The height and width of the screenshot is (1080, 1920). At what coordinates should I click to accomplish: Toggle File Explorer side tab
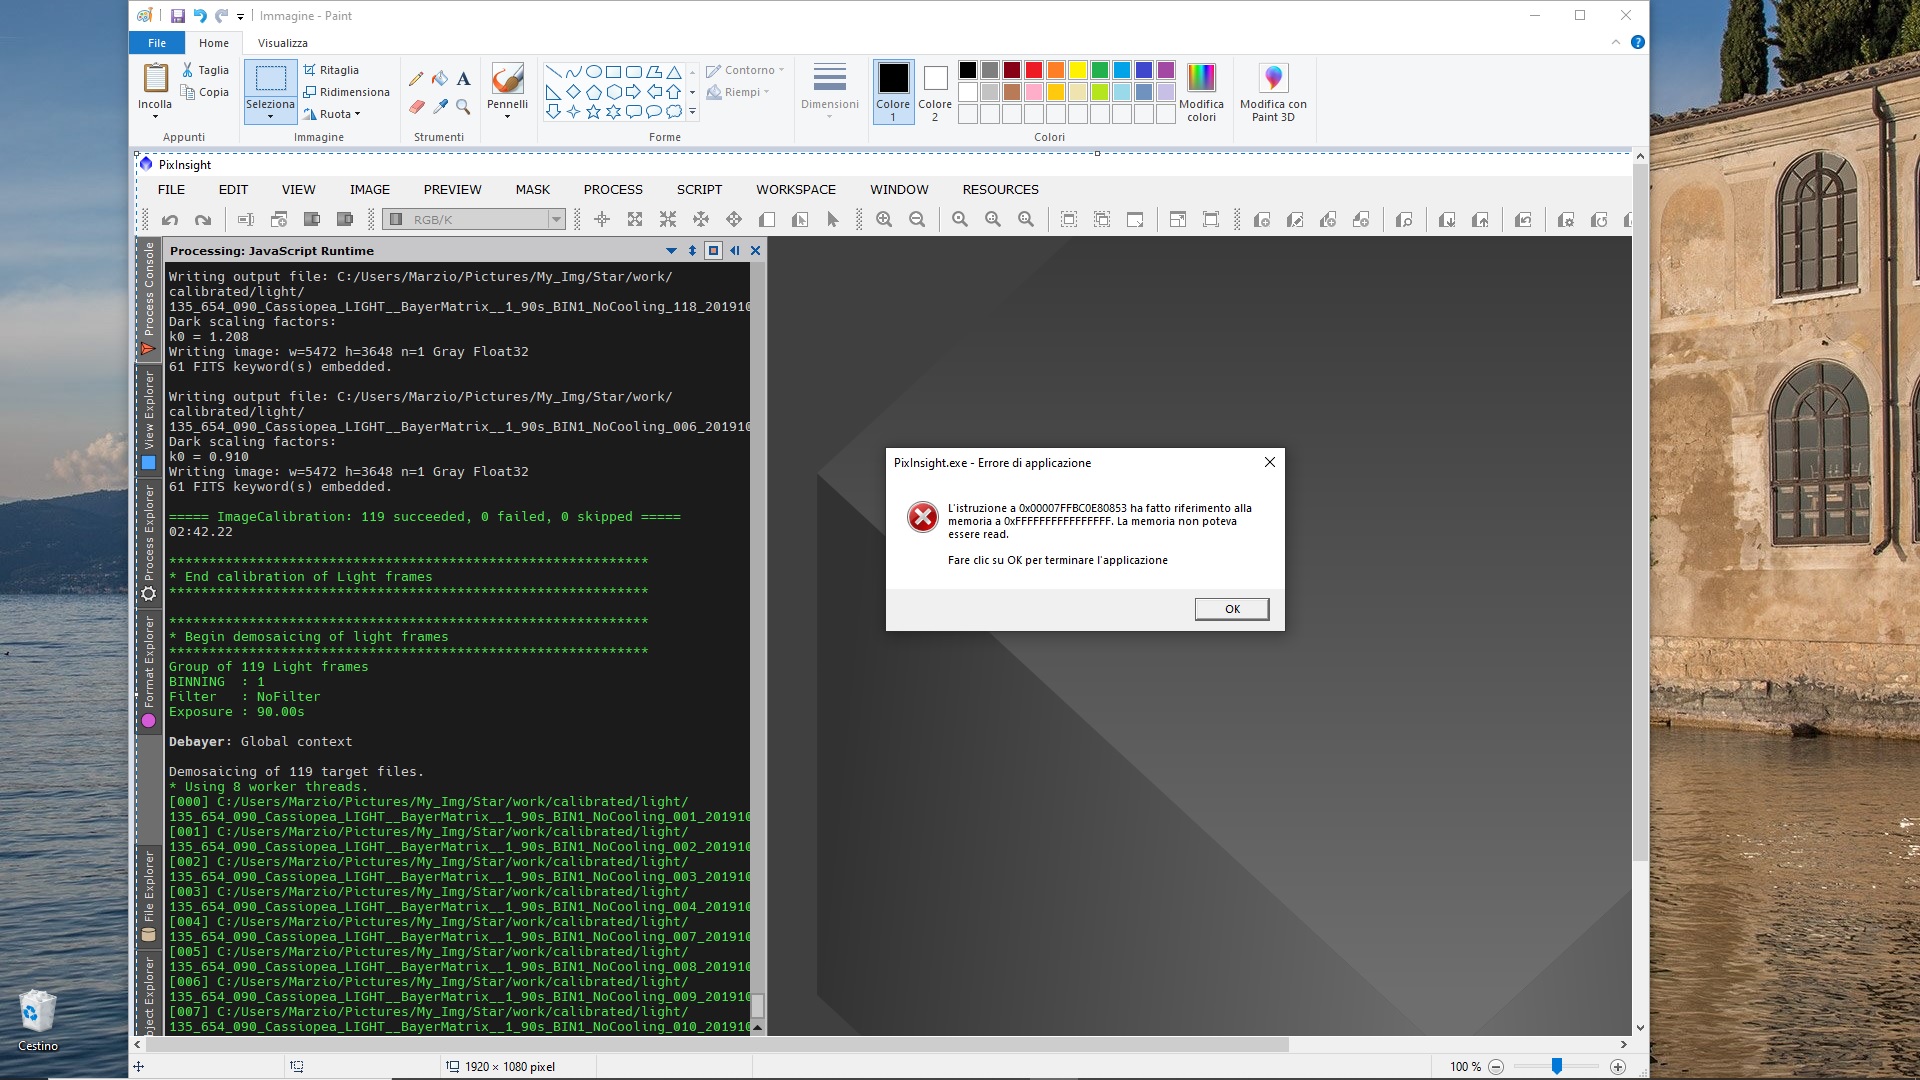pyautogui.click(x=149, y=895)
